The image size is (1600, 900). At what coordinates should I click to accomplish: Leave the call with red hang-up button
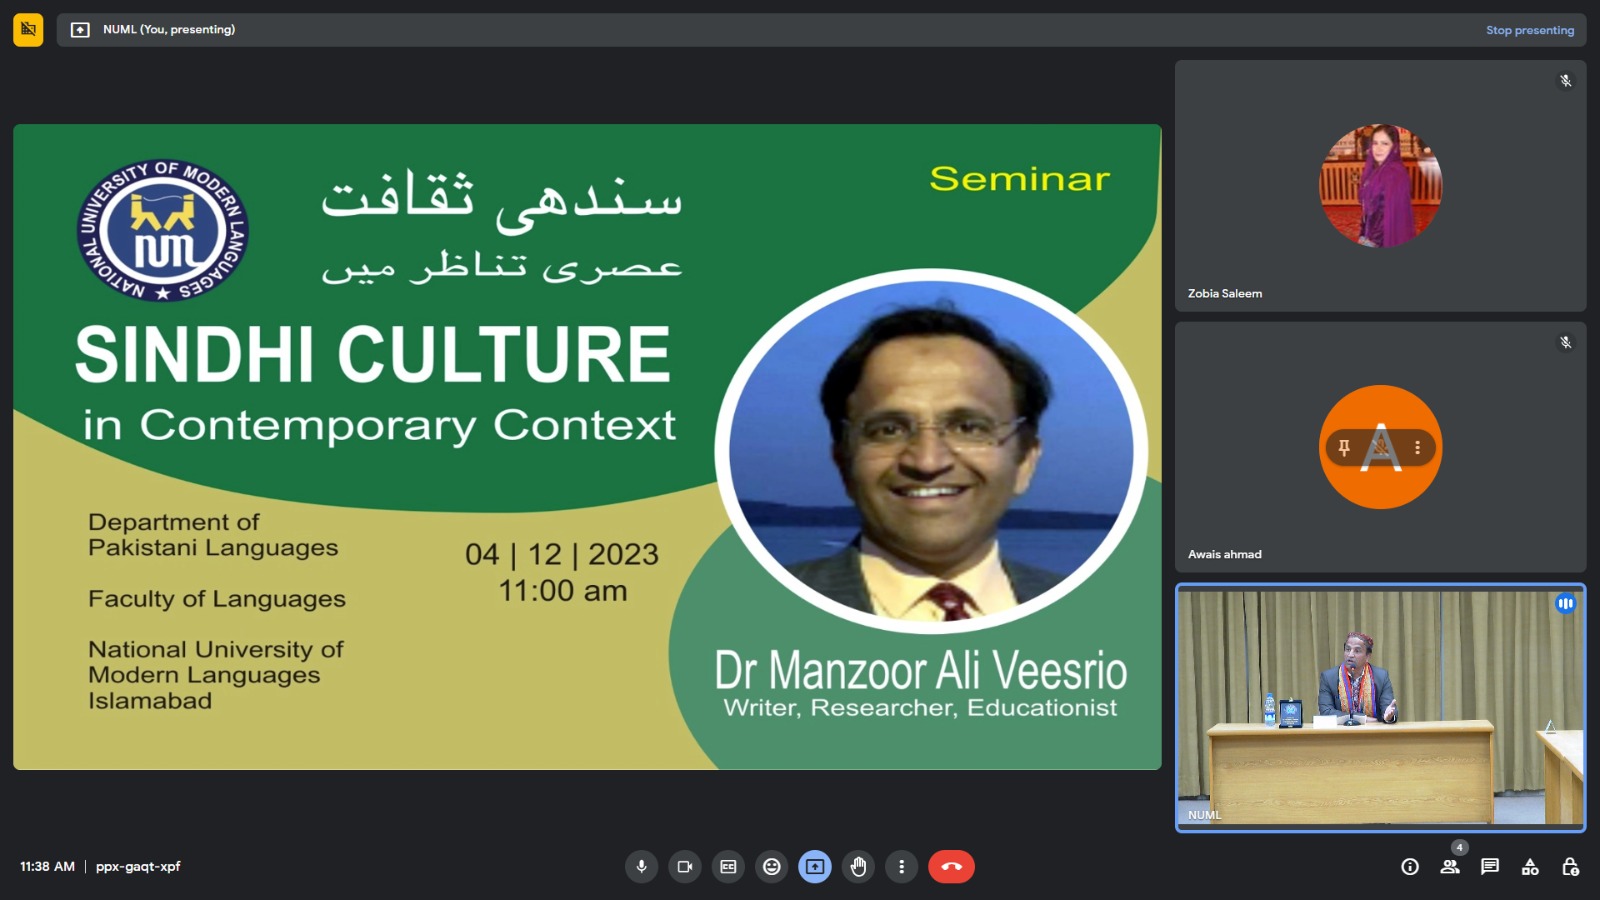[x=951, y=867]
